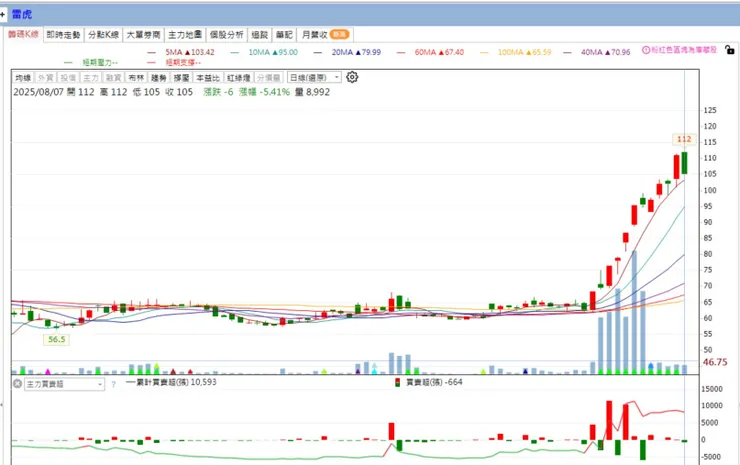Click the orange badge on 月營收 tab

pos(339,34)
